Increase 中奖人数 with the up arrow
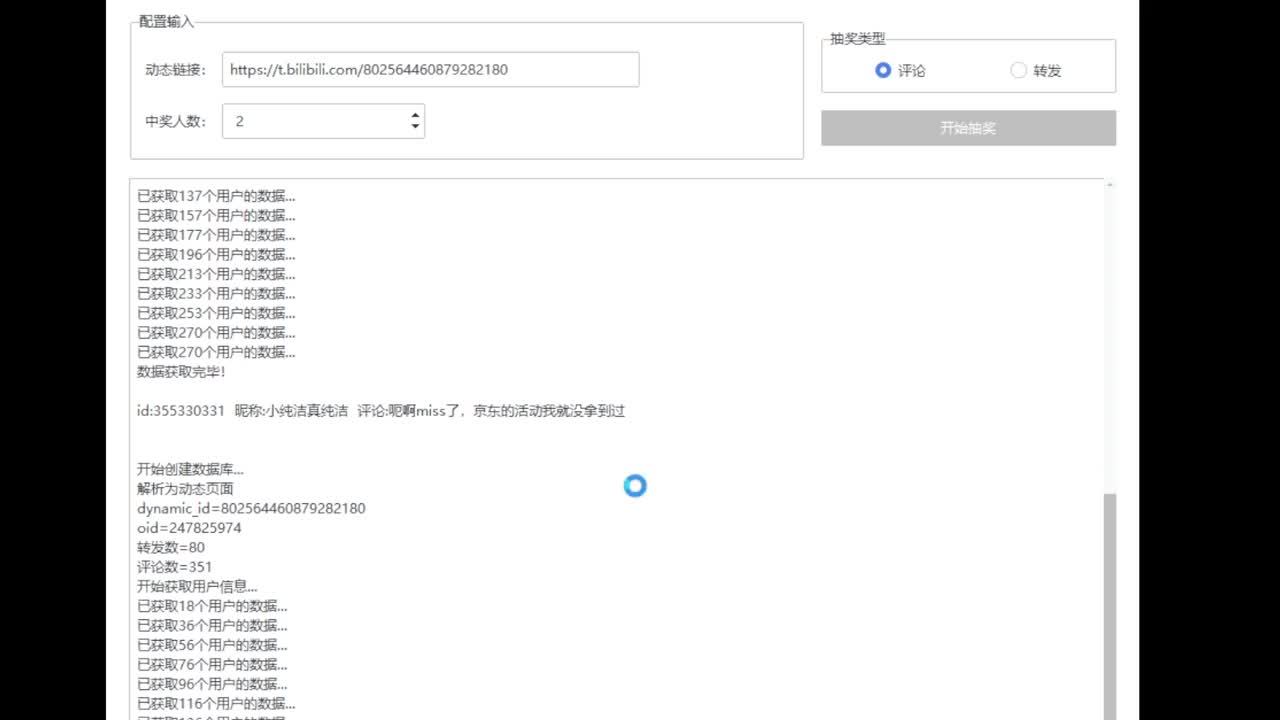 pos(415,115)
